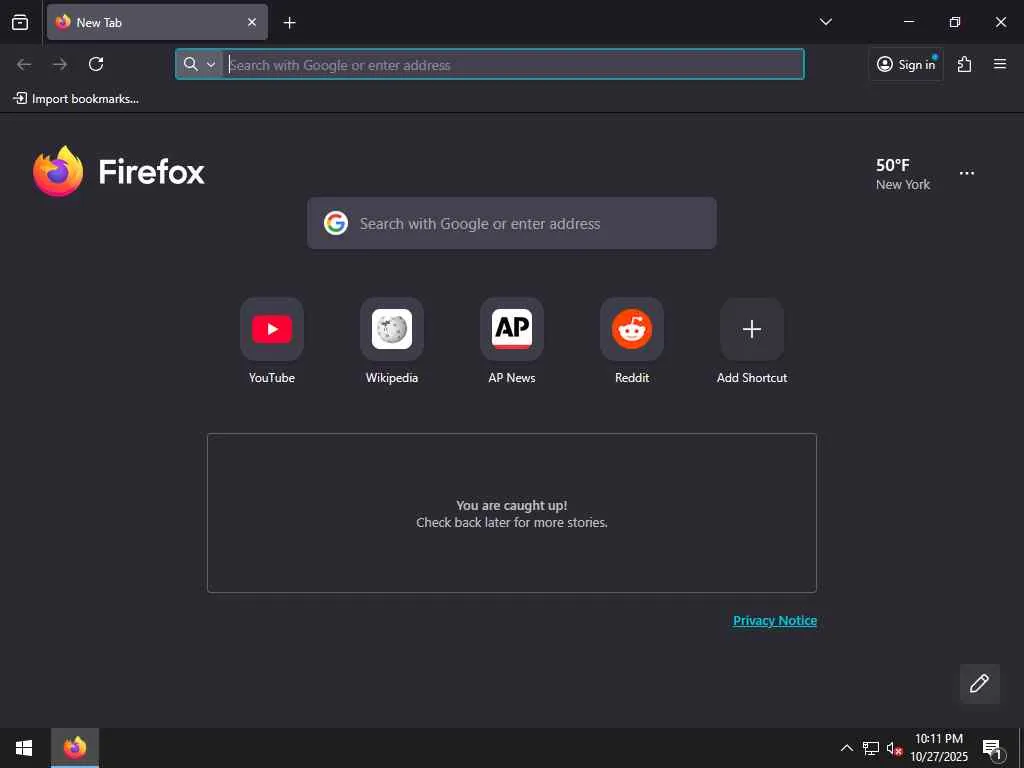Click the pencil customize page icon
1024x768 pixels.
point(980,684)
